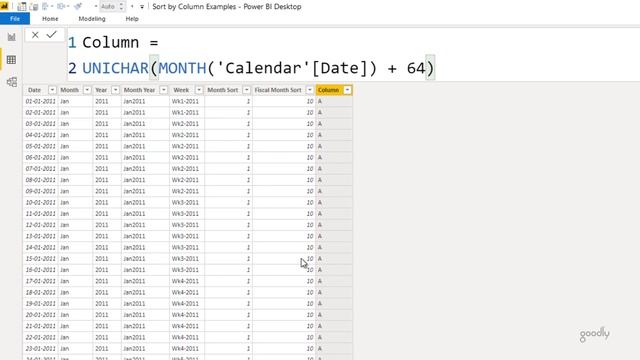Viewport: 640px width, 360px height.
Task: Select the Month Sort column header
Action: pos(222,90)
